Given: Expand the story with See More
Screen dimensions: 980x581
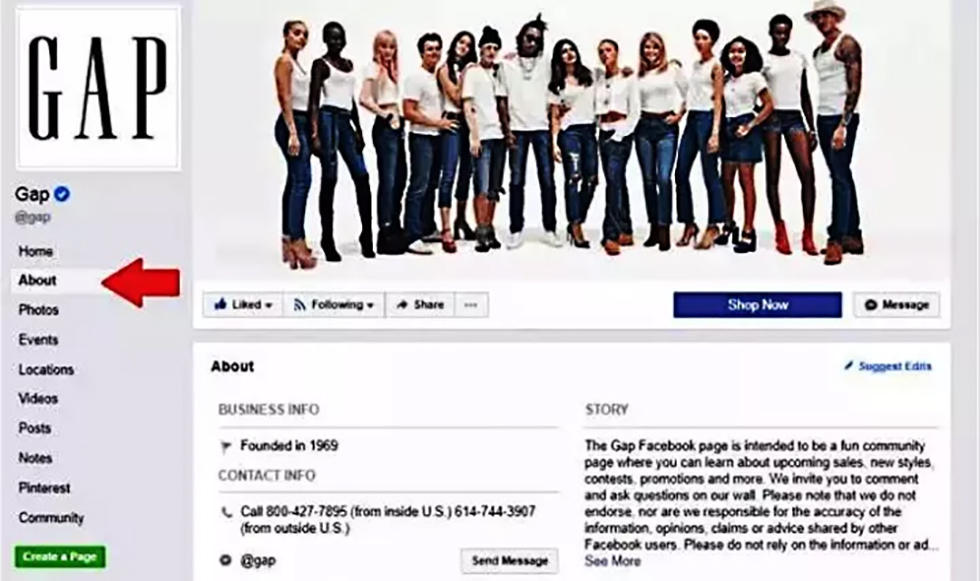Looking at the screenshot, I should tap(612, 561).
